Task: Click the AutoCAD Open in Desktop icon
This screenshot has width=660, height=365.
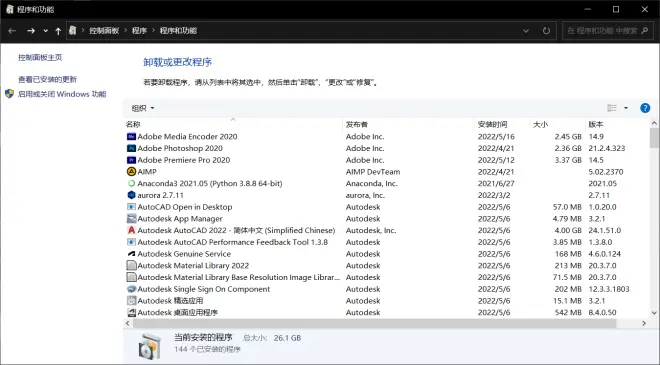Action: [x=131, y=207]
